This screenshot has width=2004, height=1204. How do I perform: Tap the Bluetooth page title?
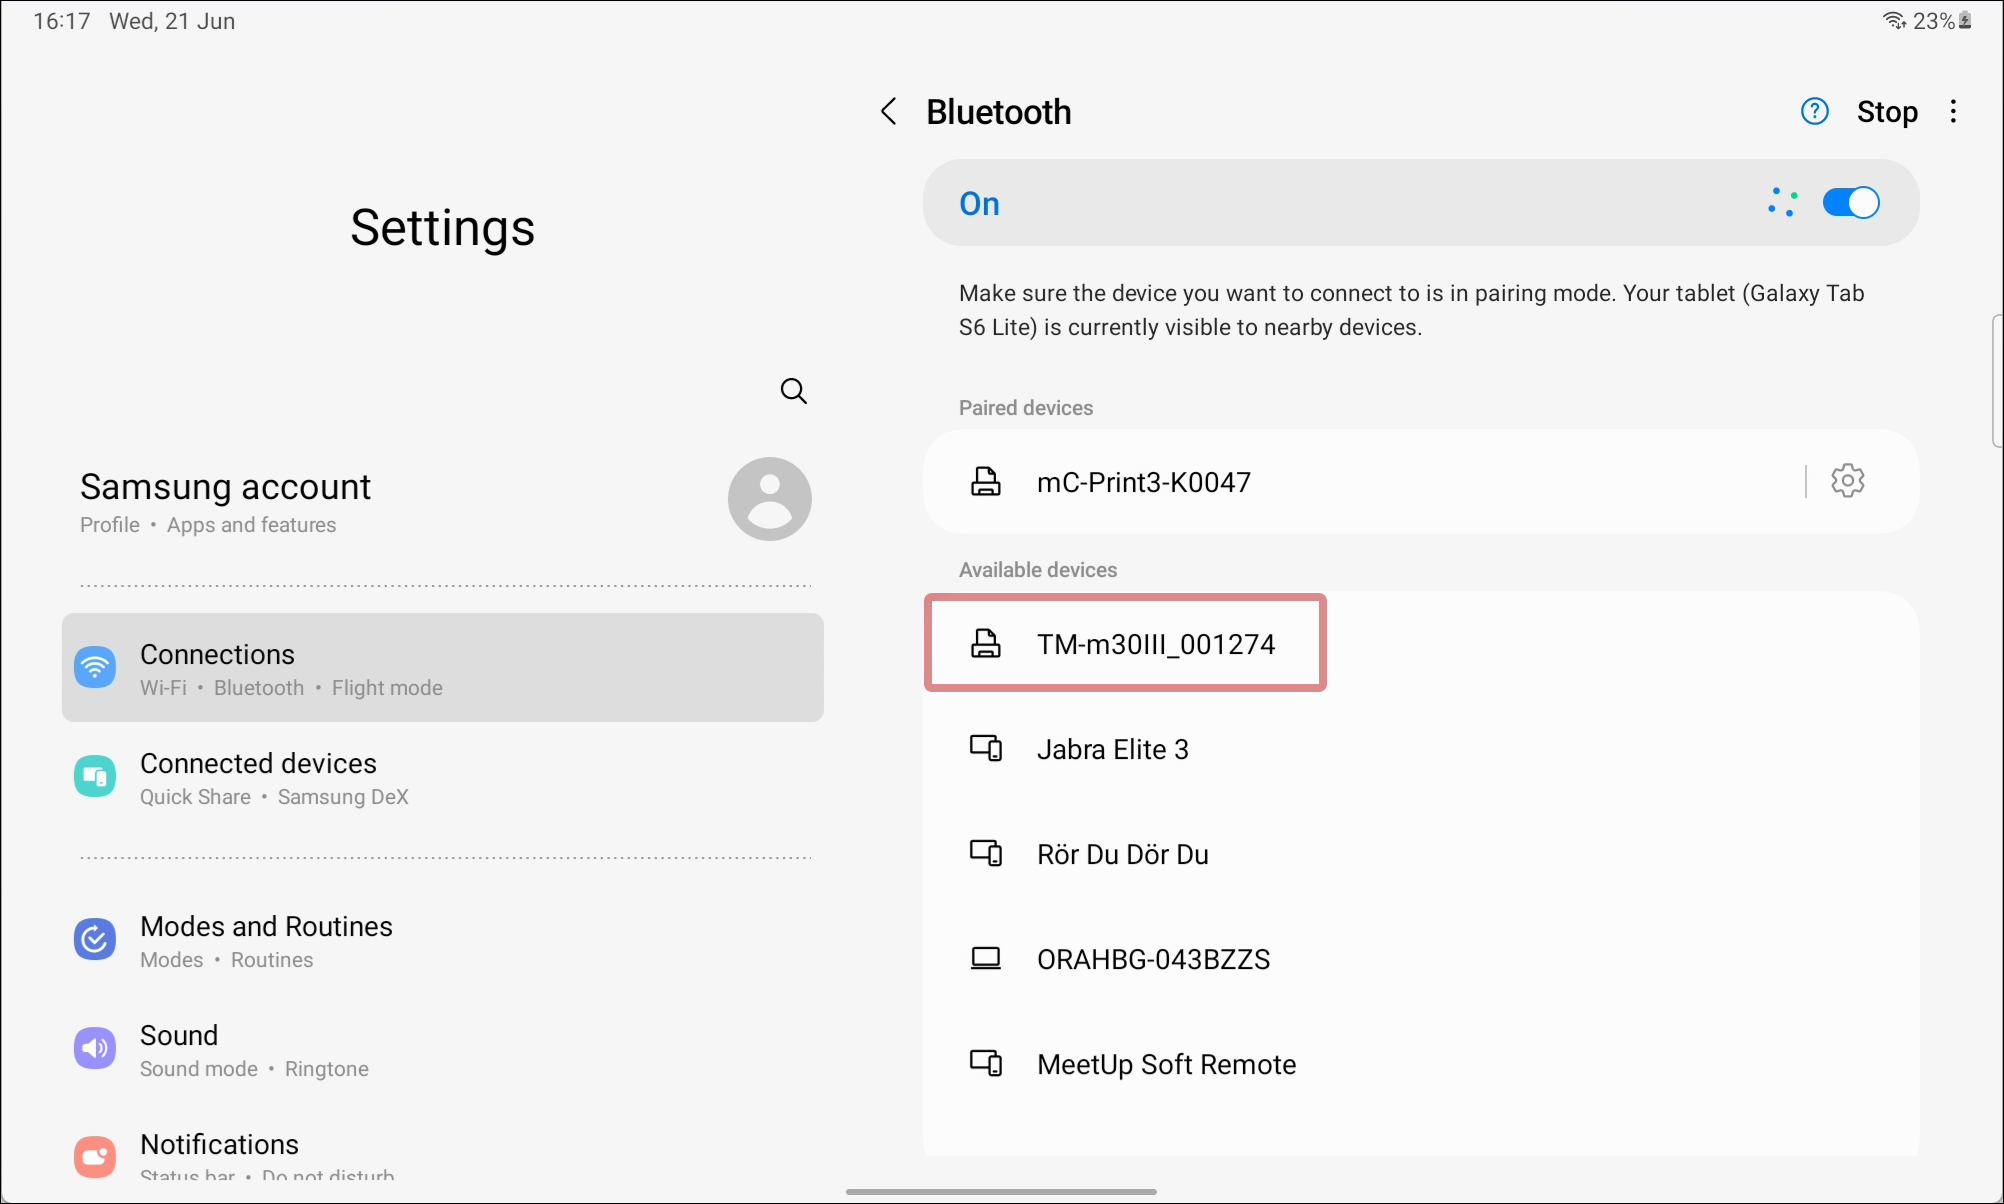pos(998,112)
